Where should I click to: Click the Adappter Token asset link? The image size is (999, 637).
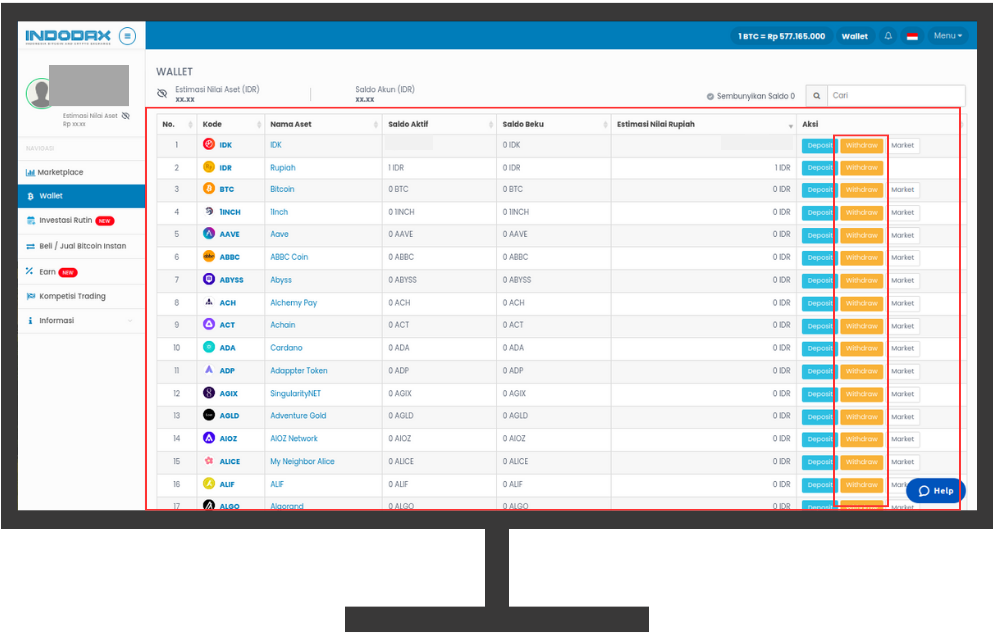299,371
